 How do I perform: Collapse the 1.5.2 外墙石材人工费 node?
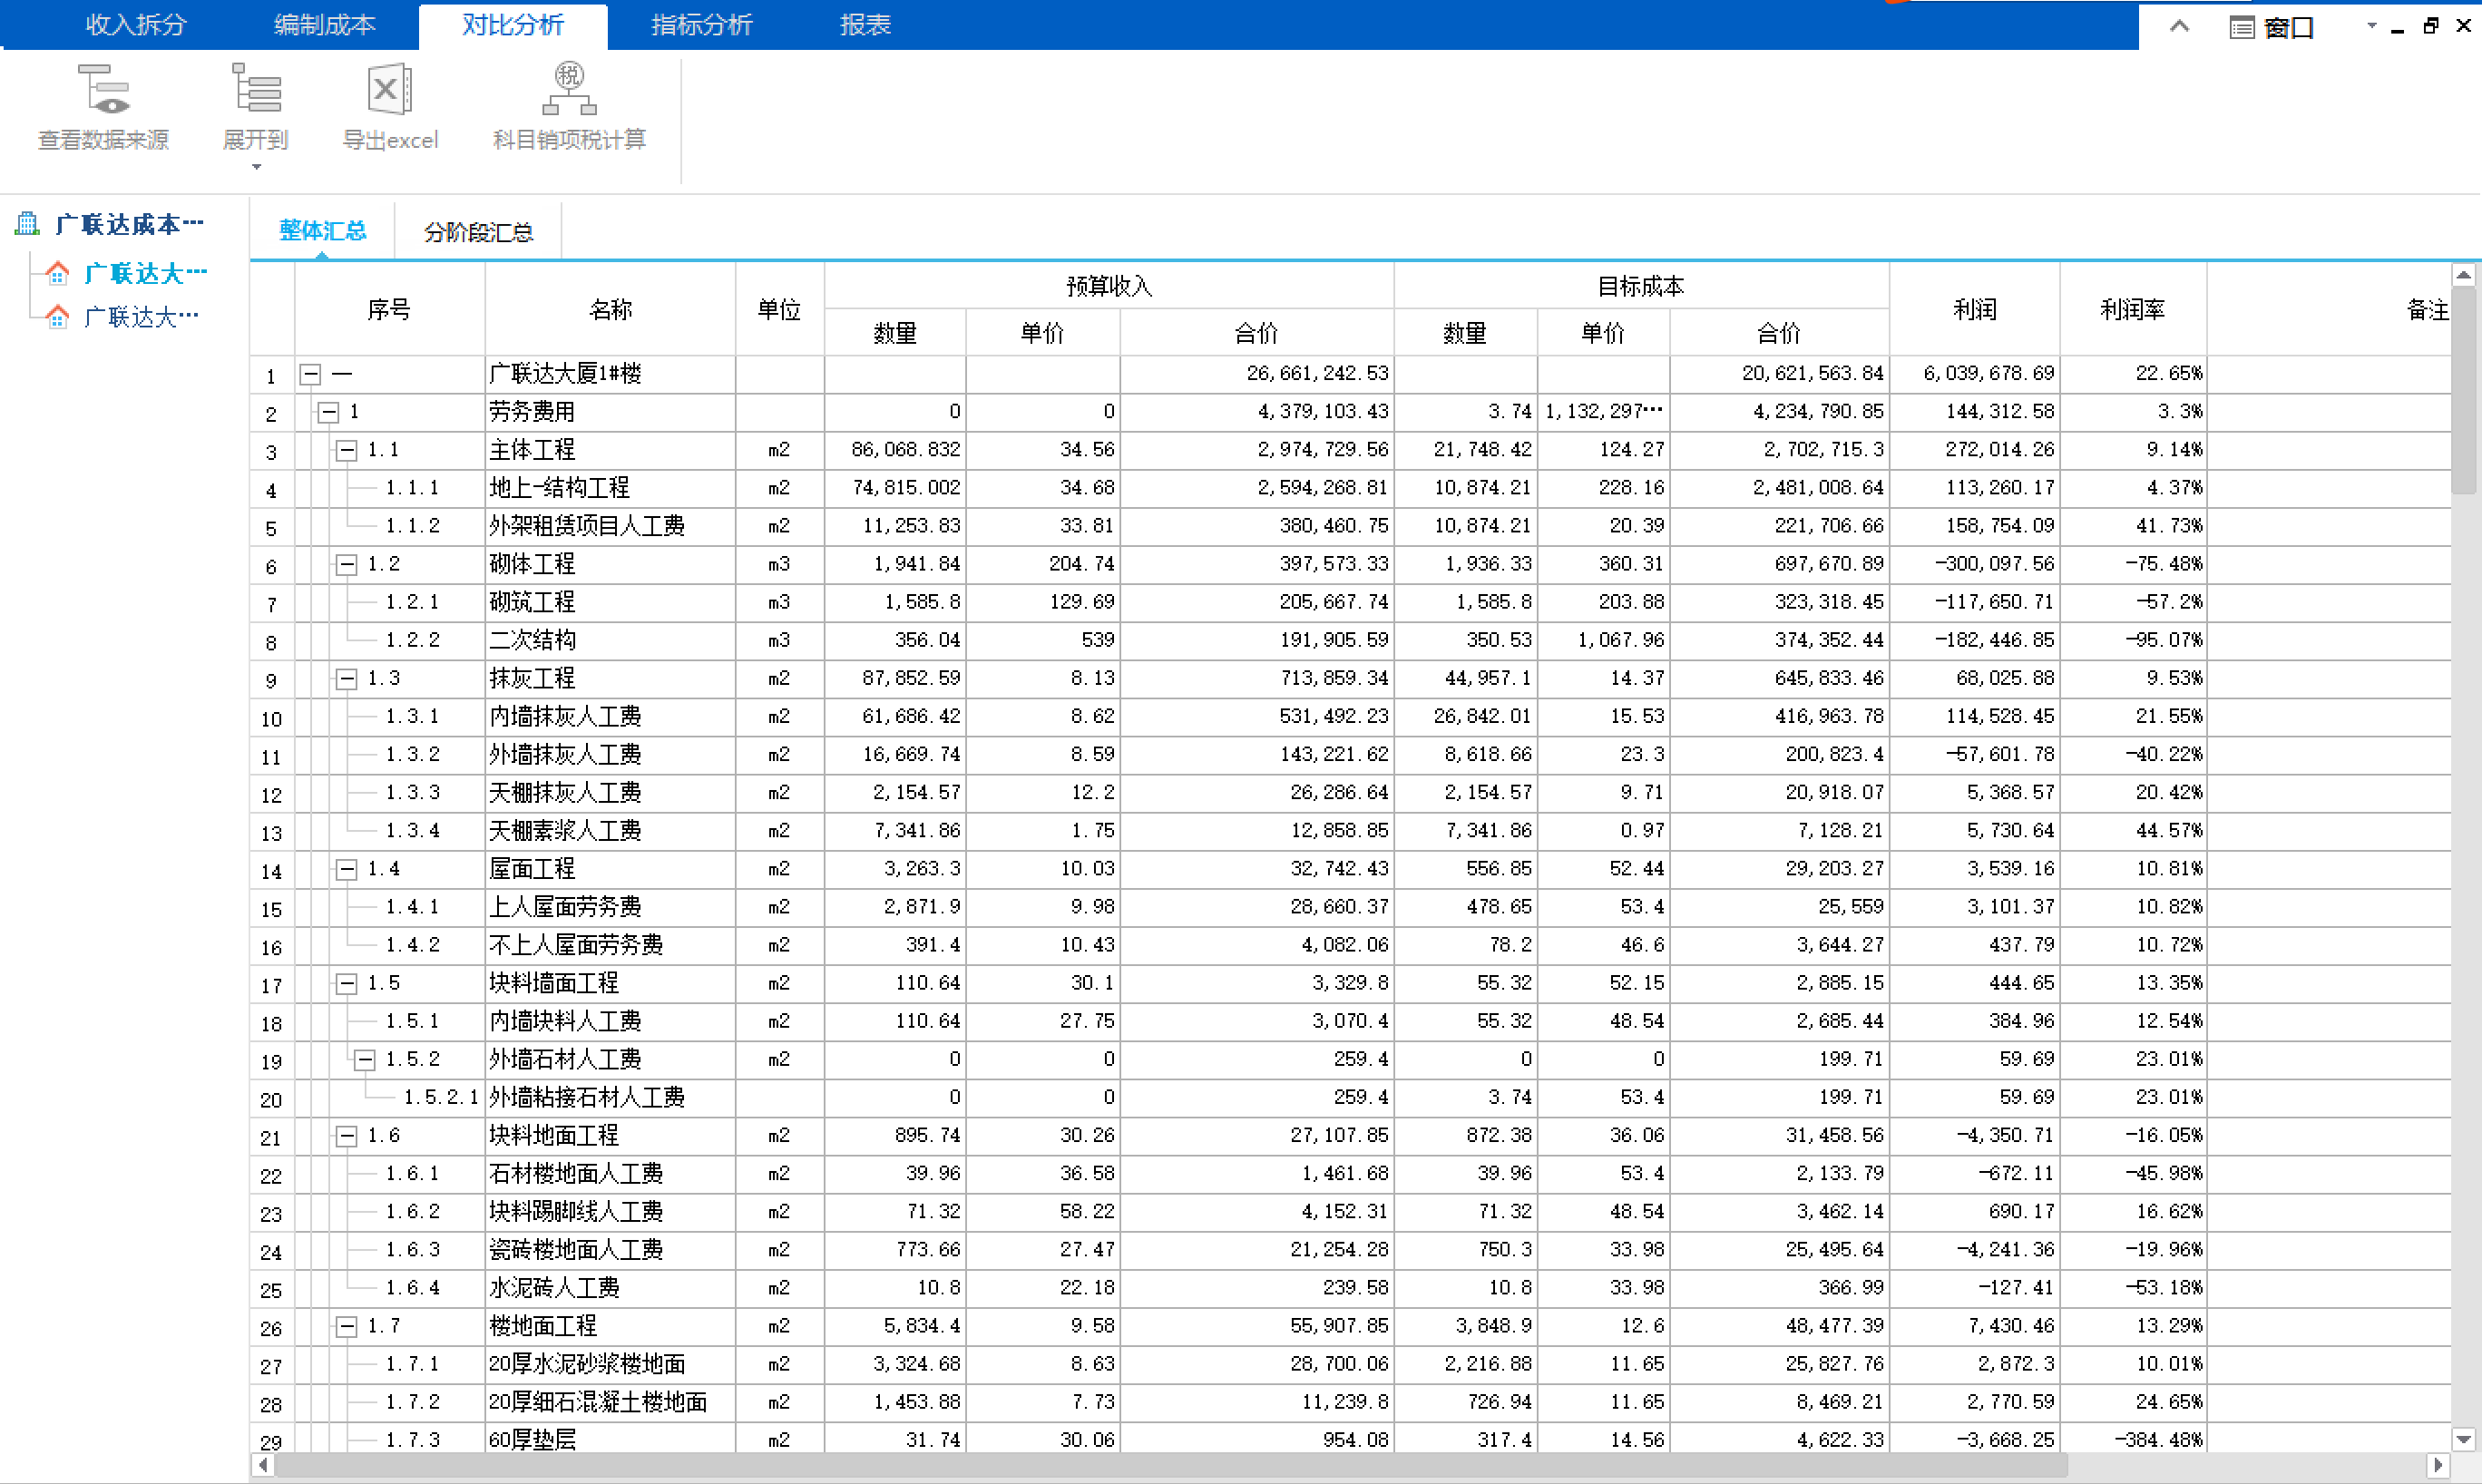[x=365, y=1059]
